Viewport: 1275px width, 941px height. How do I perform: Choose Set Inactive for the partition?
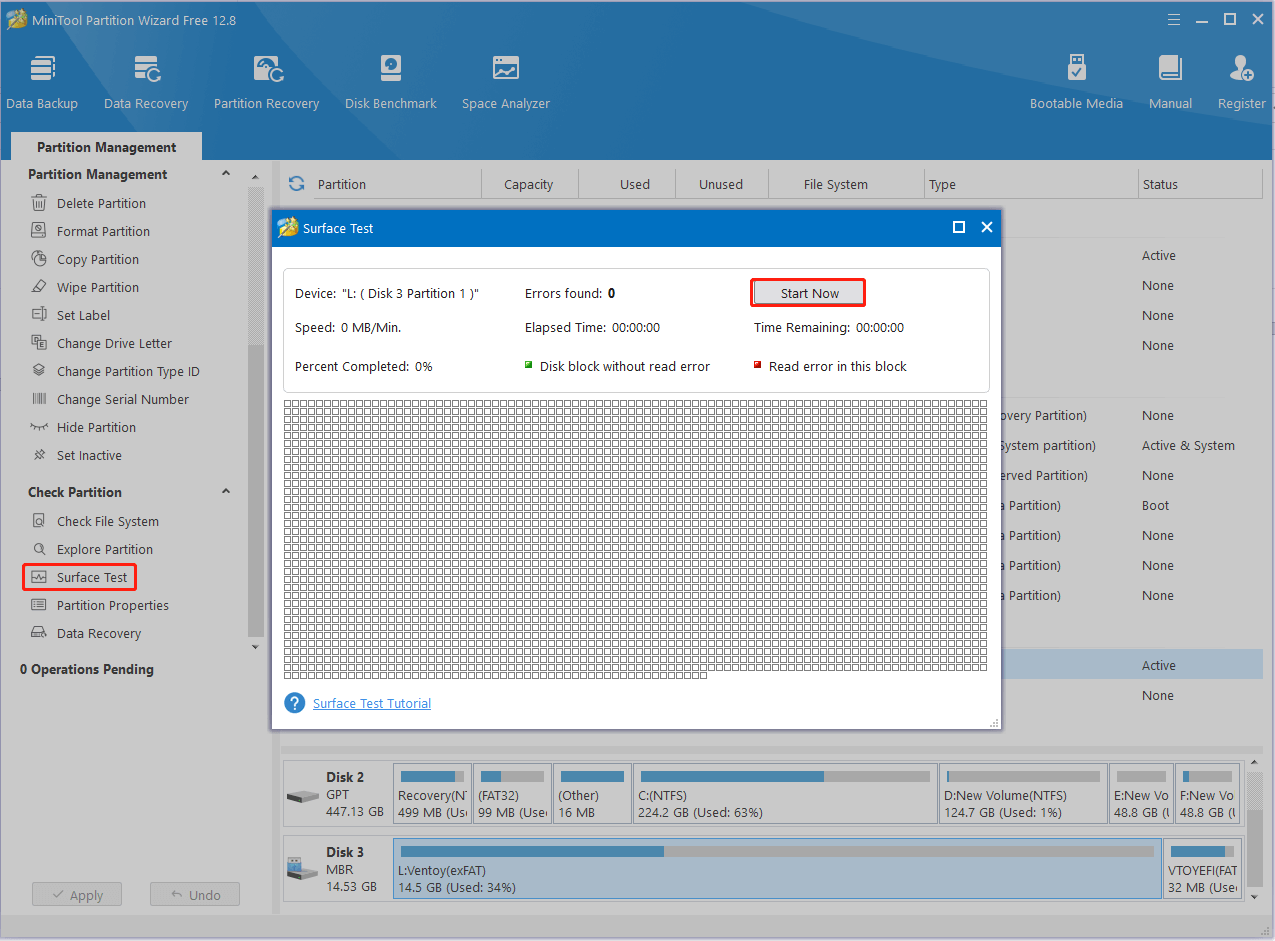88,455
